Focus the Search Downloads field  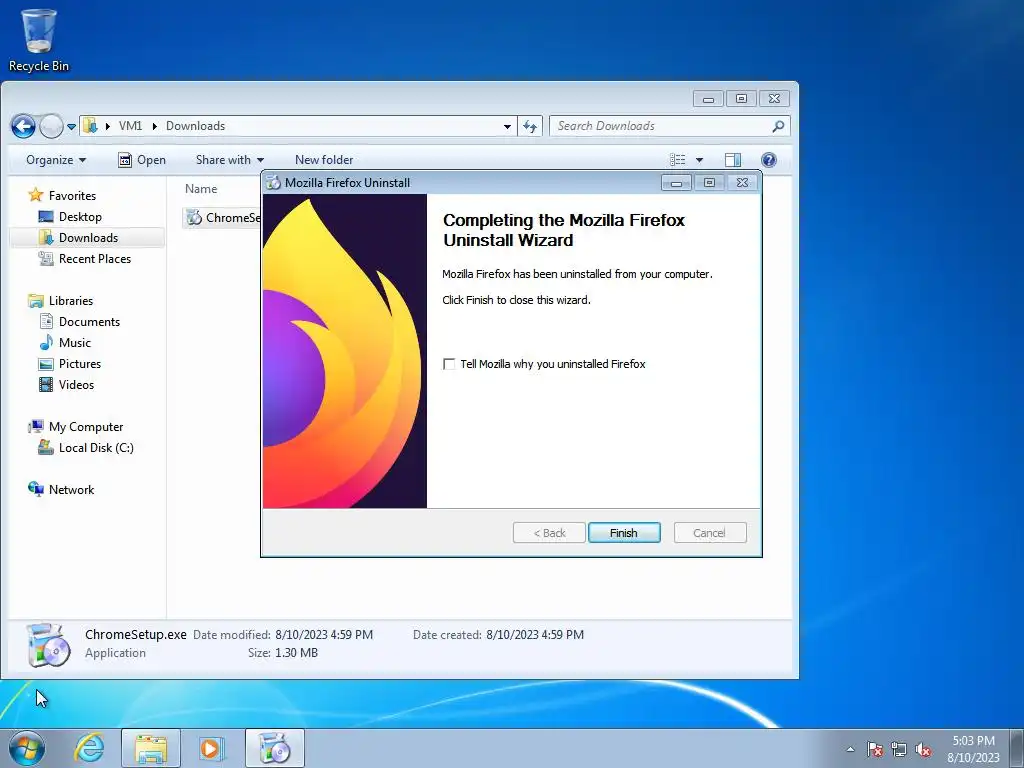(661, 126)
